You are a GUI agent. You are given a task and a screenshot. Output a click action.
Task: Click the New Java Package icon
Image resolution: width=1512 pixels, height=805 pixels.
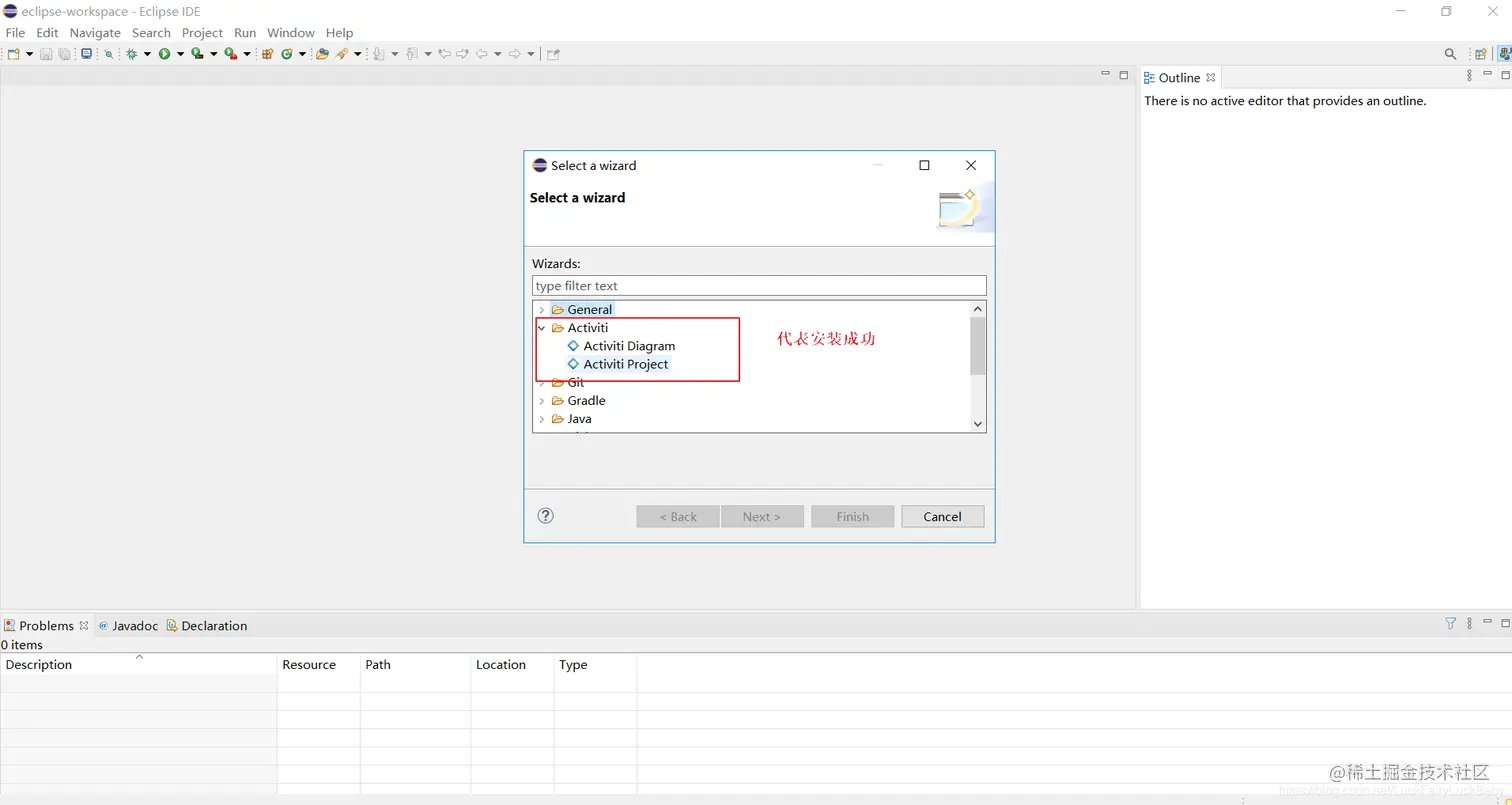click(x=267, y=54)
